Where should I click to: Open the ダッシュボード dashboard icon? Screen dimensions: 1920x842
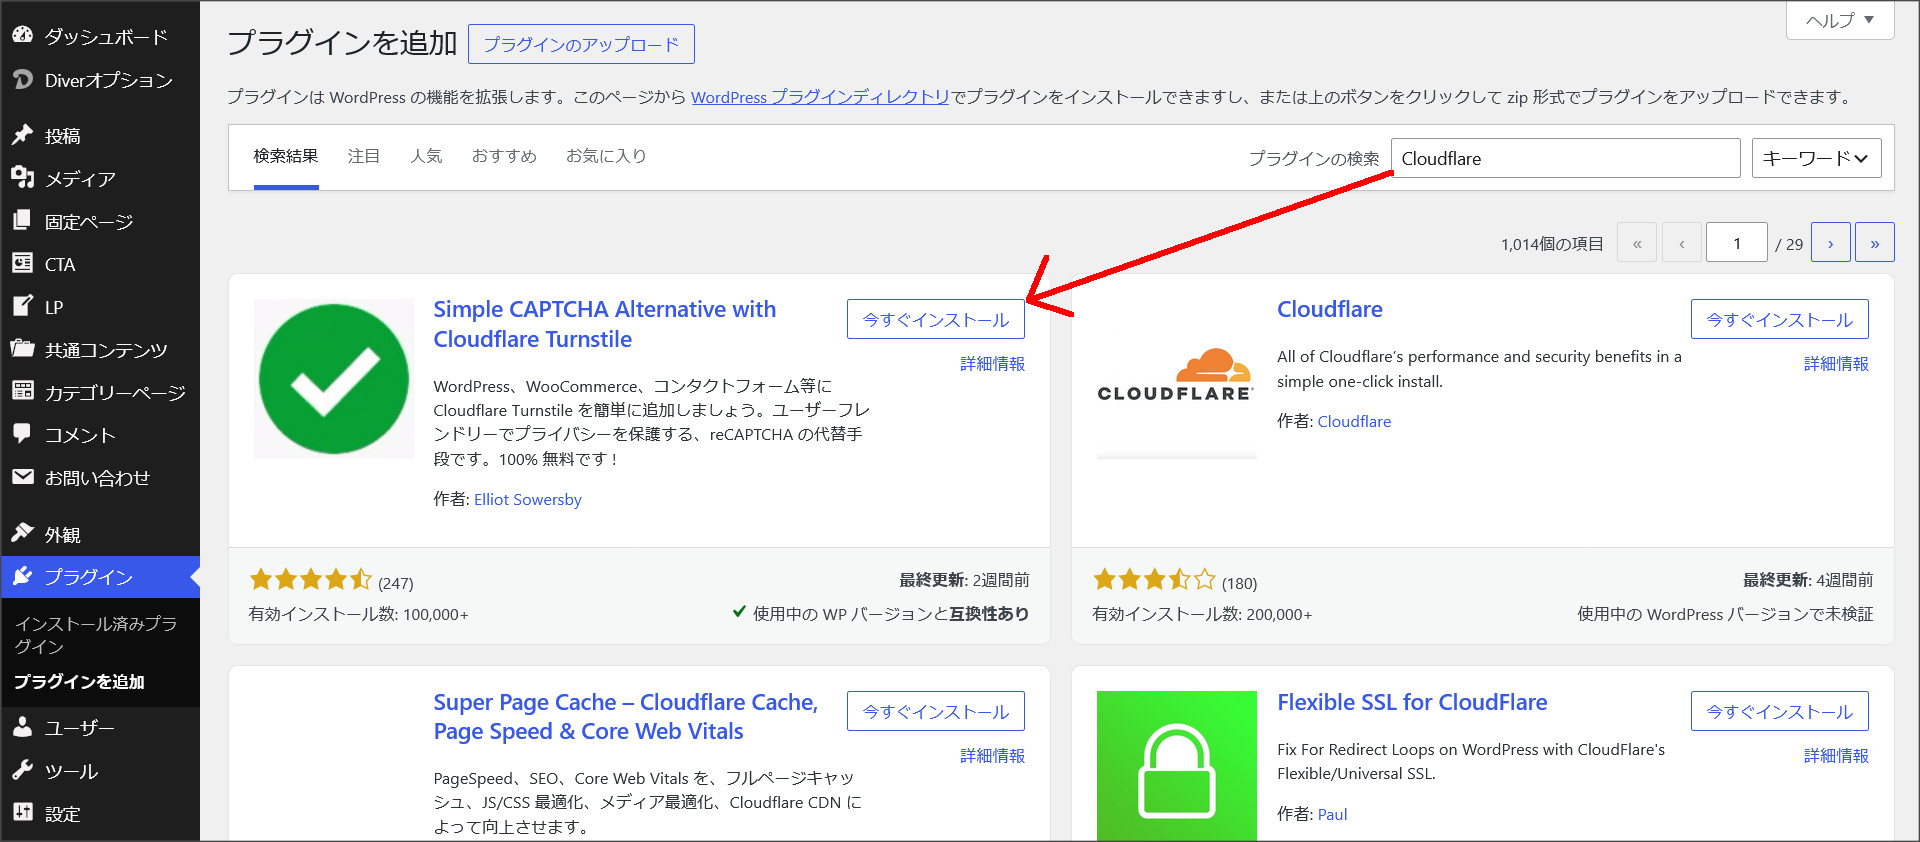click(22, 35)
